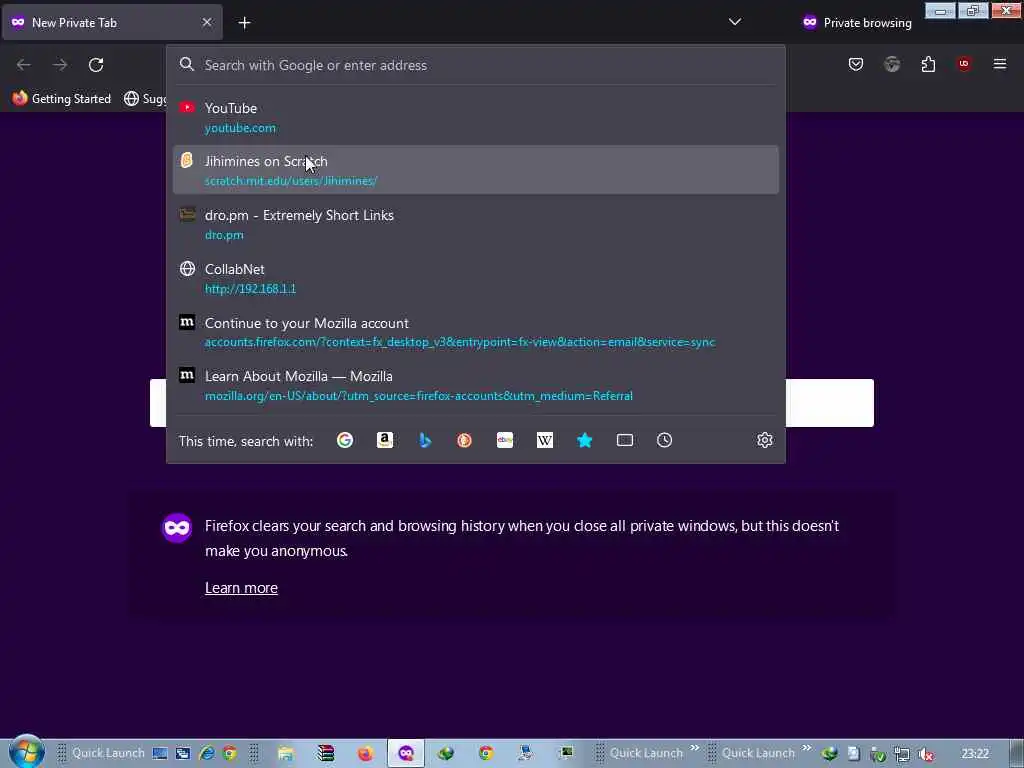Image resolution: width=1024 pixels, height=768 pixels.
Task: Open search settings gear icon
Action: click(x=765, y=440)
